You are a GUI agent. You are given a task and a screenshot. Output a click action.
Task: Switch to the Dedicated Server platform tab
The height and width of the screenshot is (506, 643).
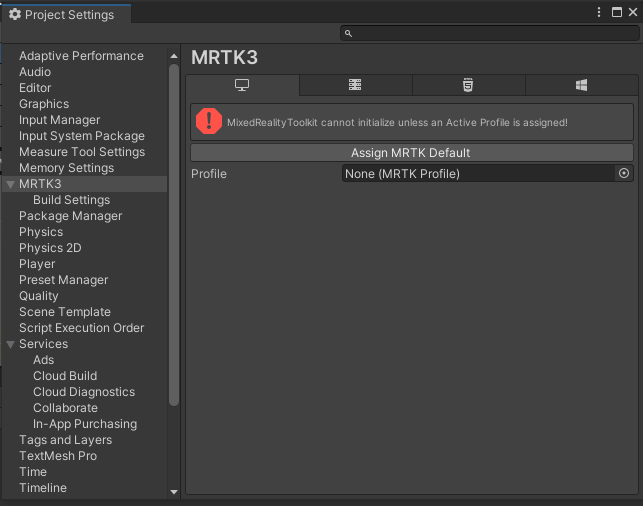pos(355,85)
